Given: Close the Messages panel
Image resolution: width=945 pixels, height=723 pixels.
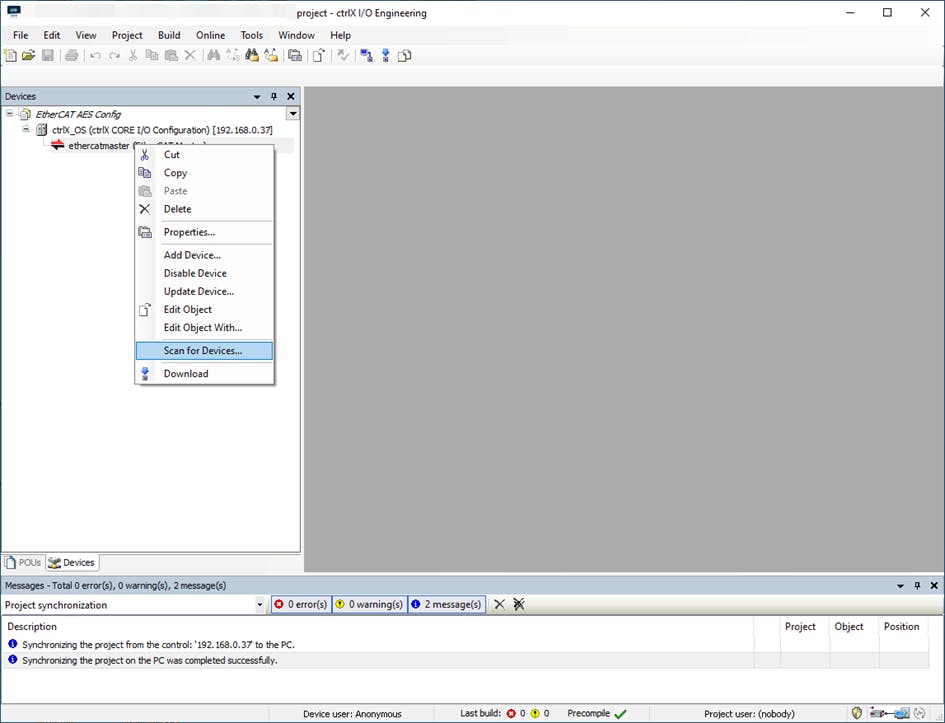Looking at the screenshot, I should point(934,586).
